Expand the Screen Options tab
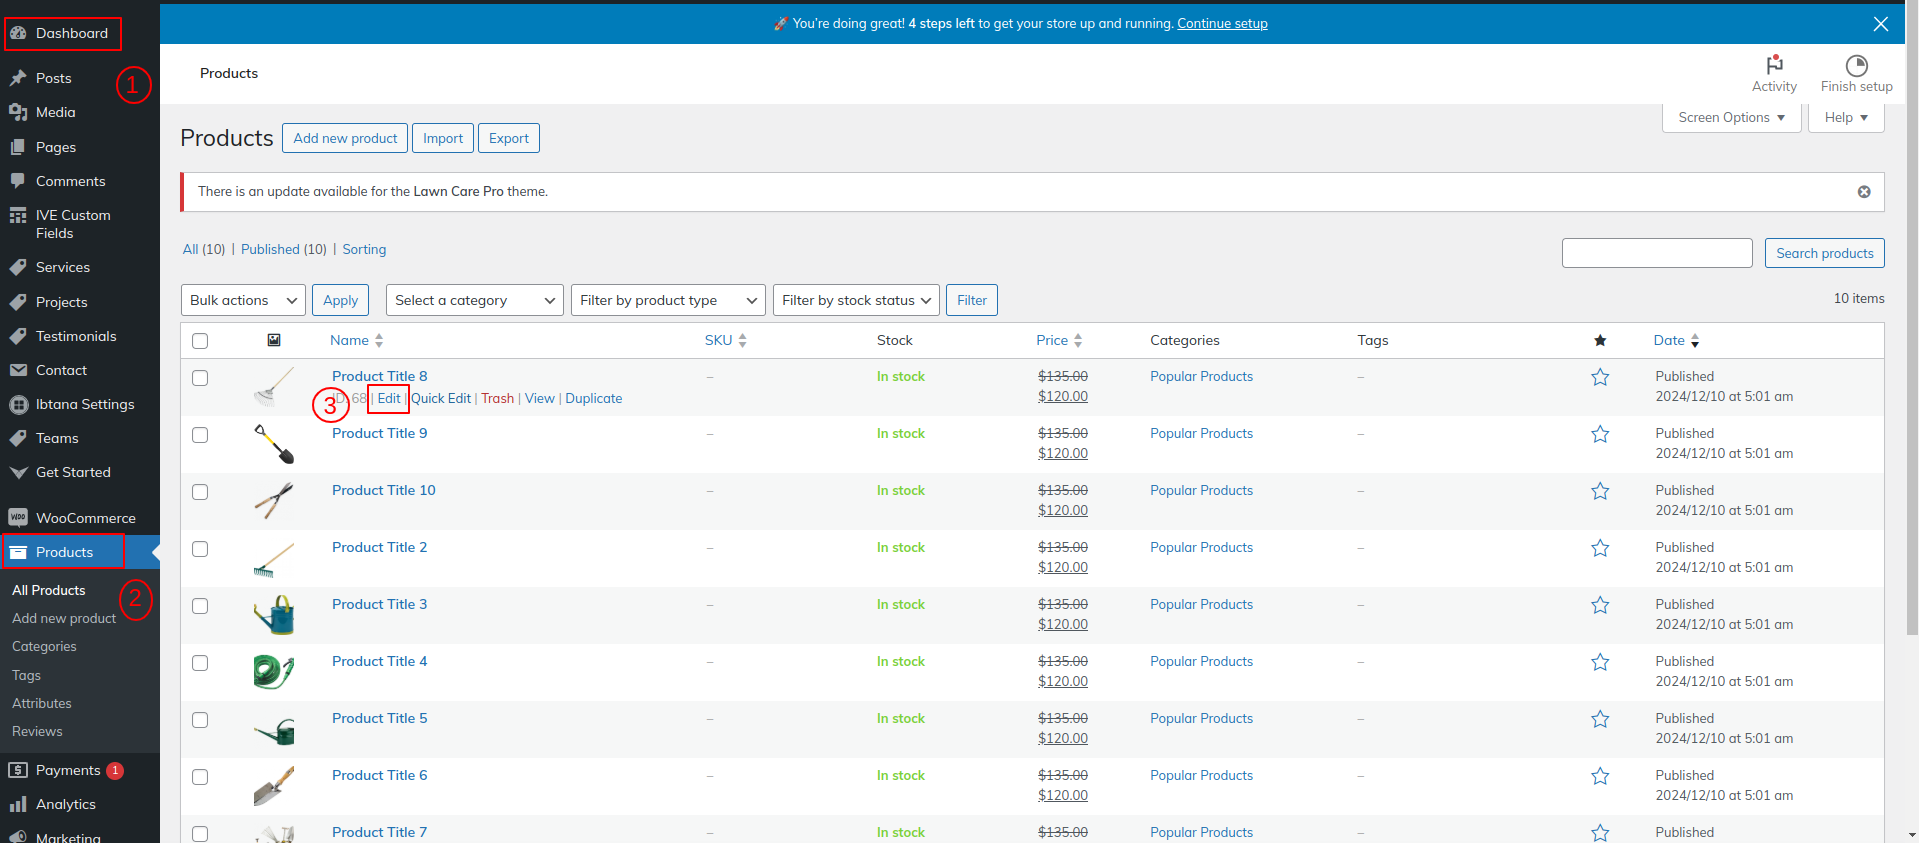This screenshot has height=843, width=1919. (x=1731, y=118)
